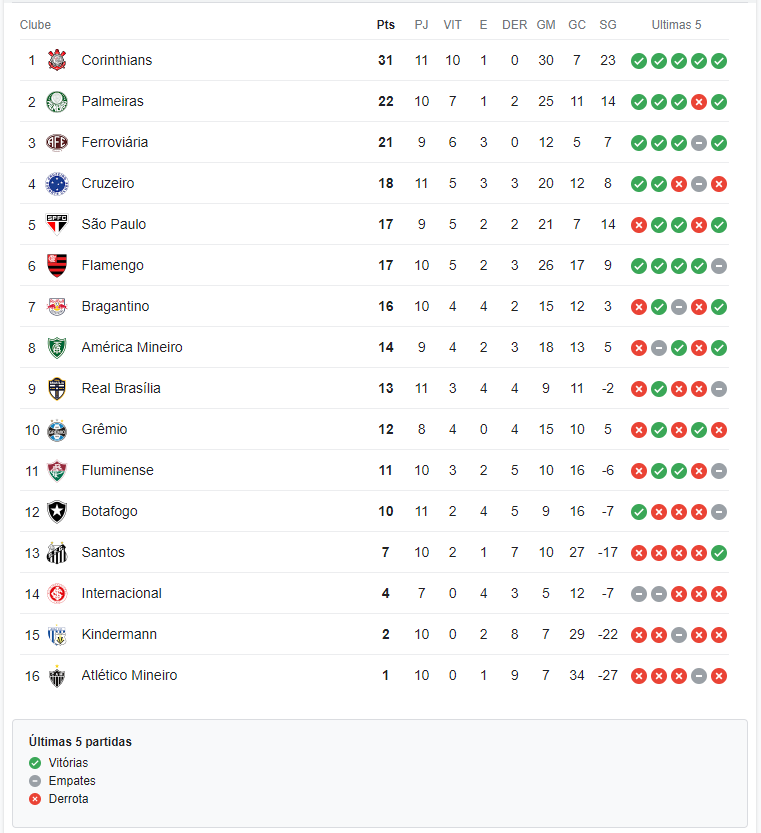This screenshot has height=833, width=761.
Task: Click Santos' green win icon in last five
Action: [x=719, y=553]
